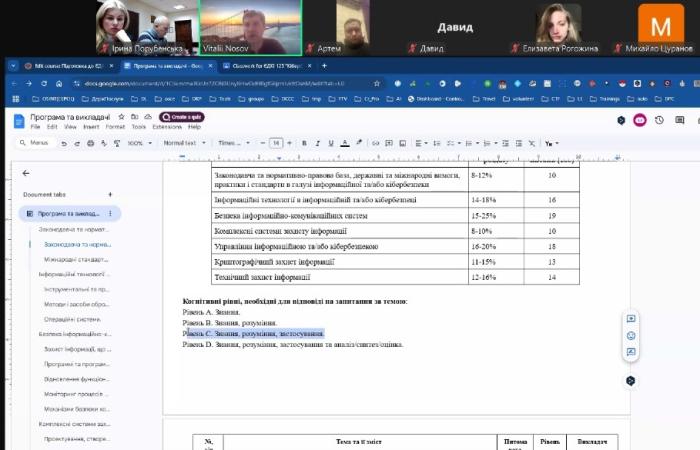
Task: Select the 'Програма та виклад...' document tab
Action: 69,213
